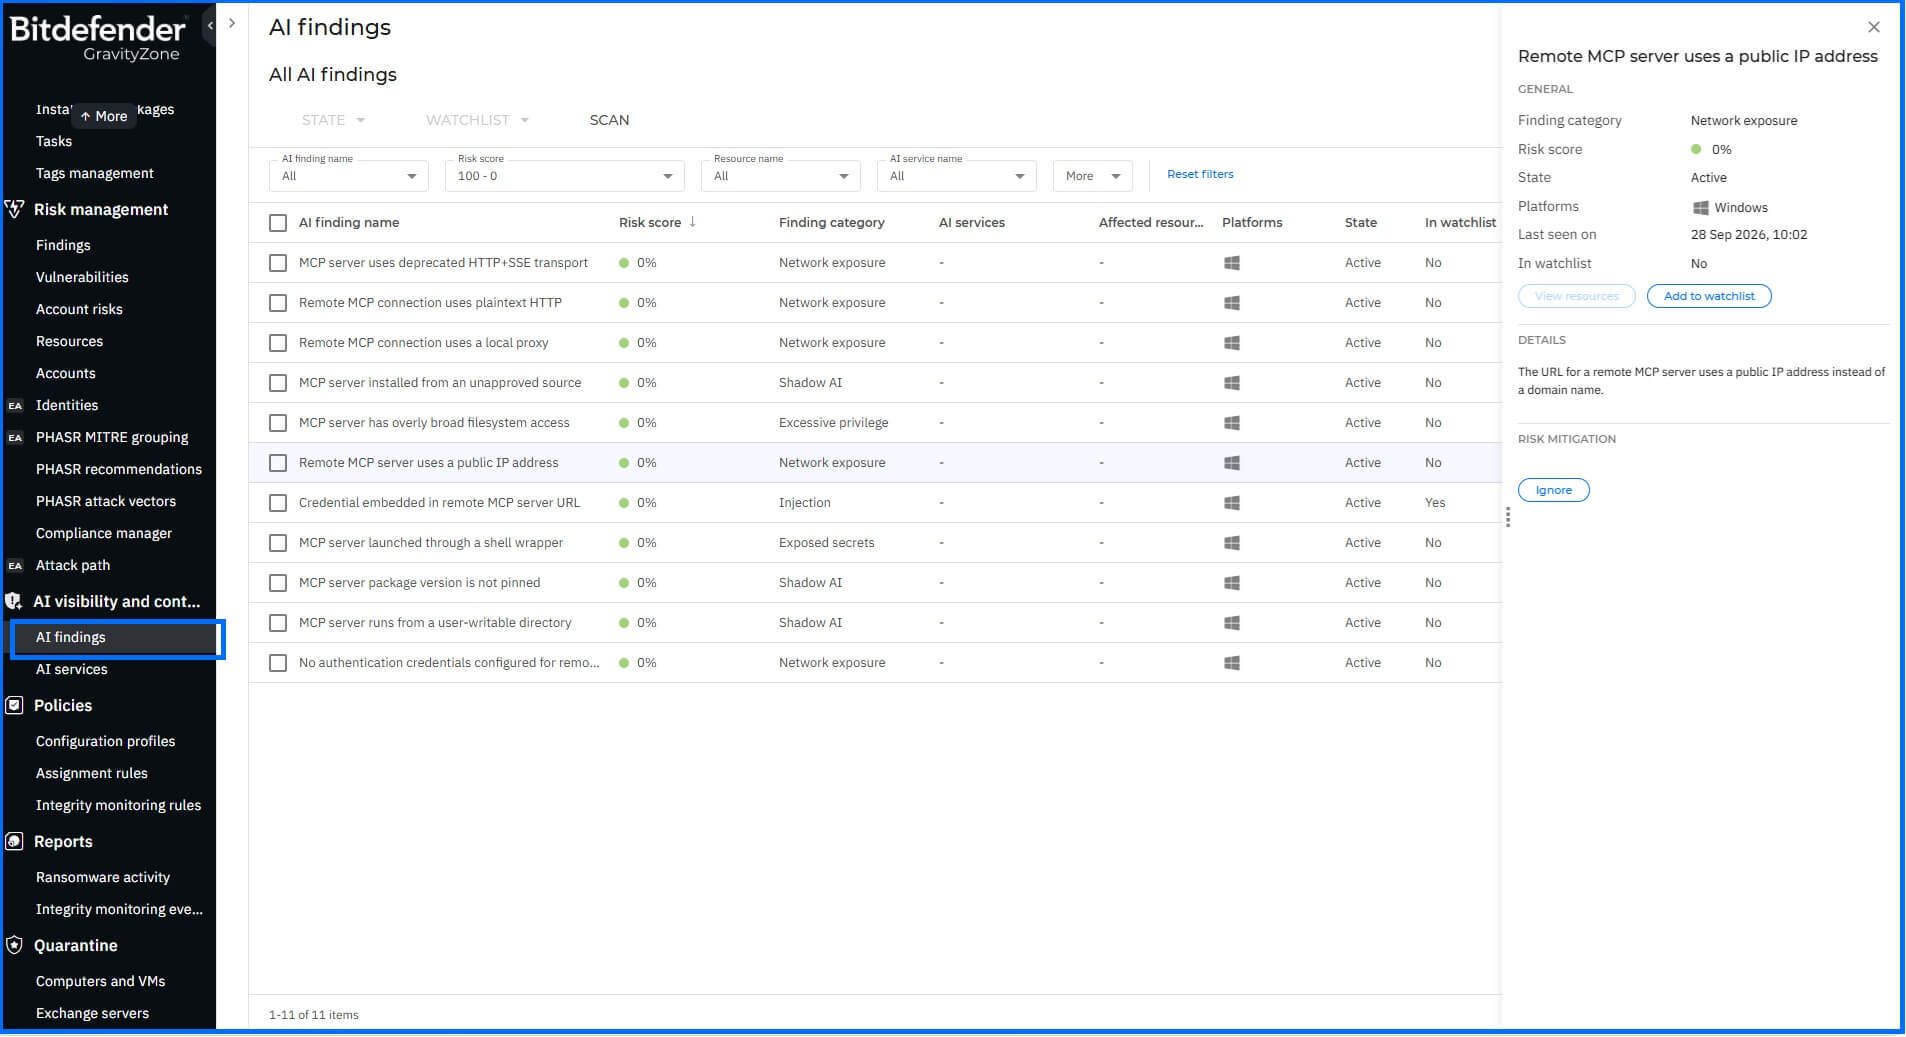Click the Quarantine section icon

point(14,945)
